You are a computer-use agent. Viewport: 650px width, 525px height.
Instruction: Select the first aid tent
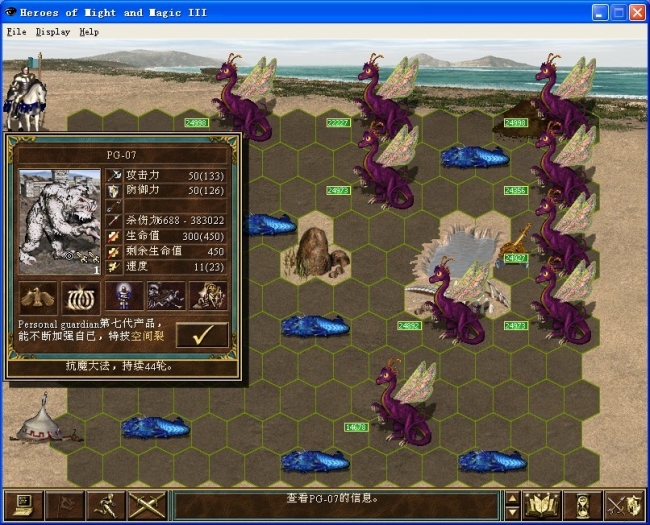41,421
